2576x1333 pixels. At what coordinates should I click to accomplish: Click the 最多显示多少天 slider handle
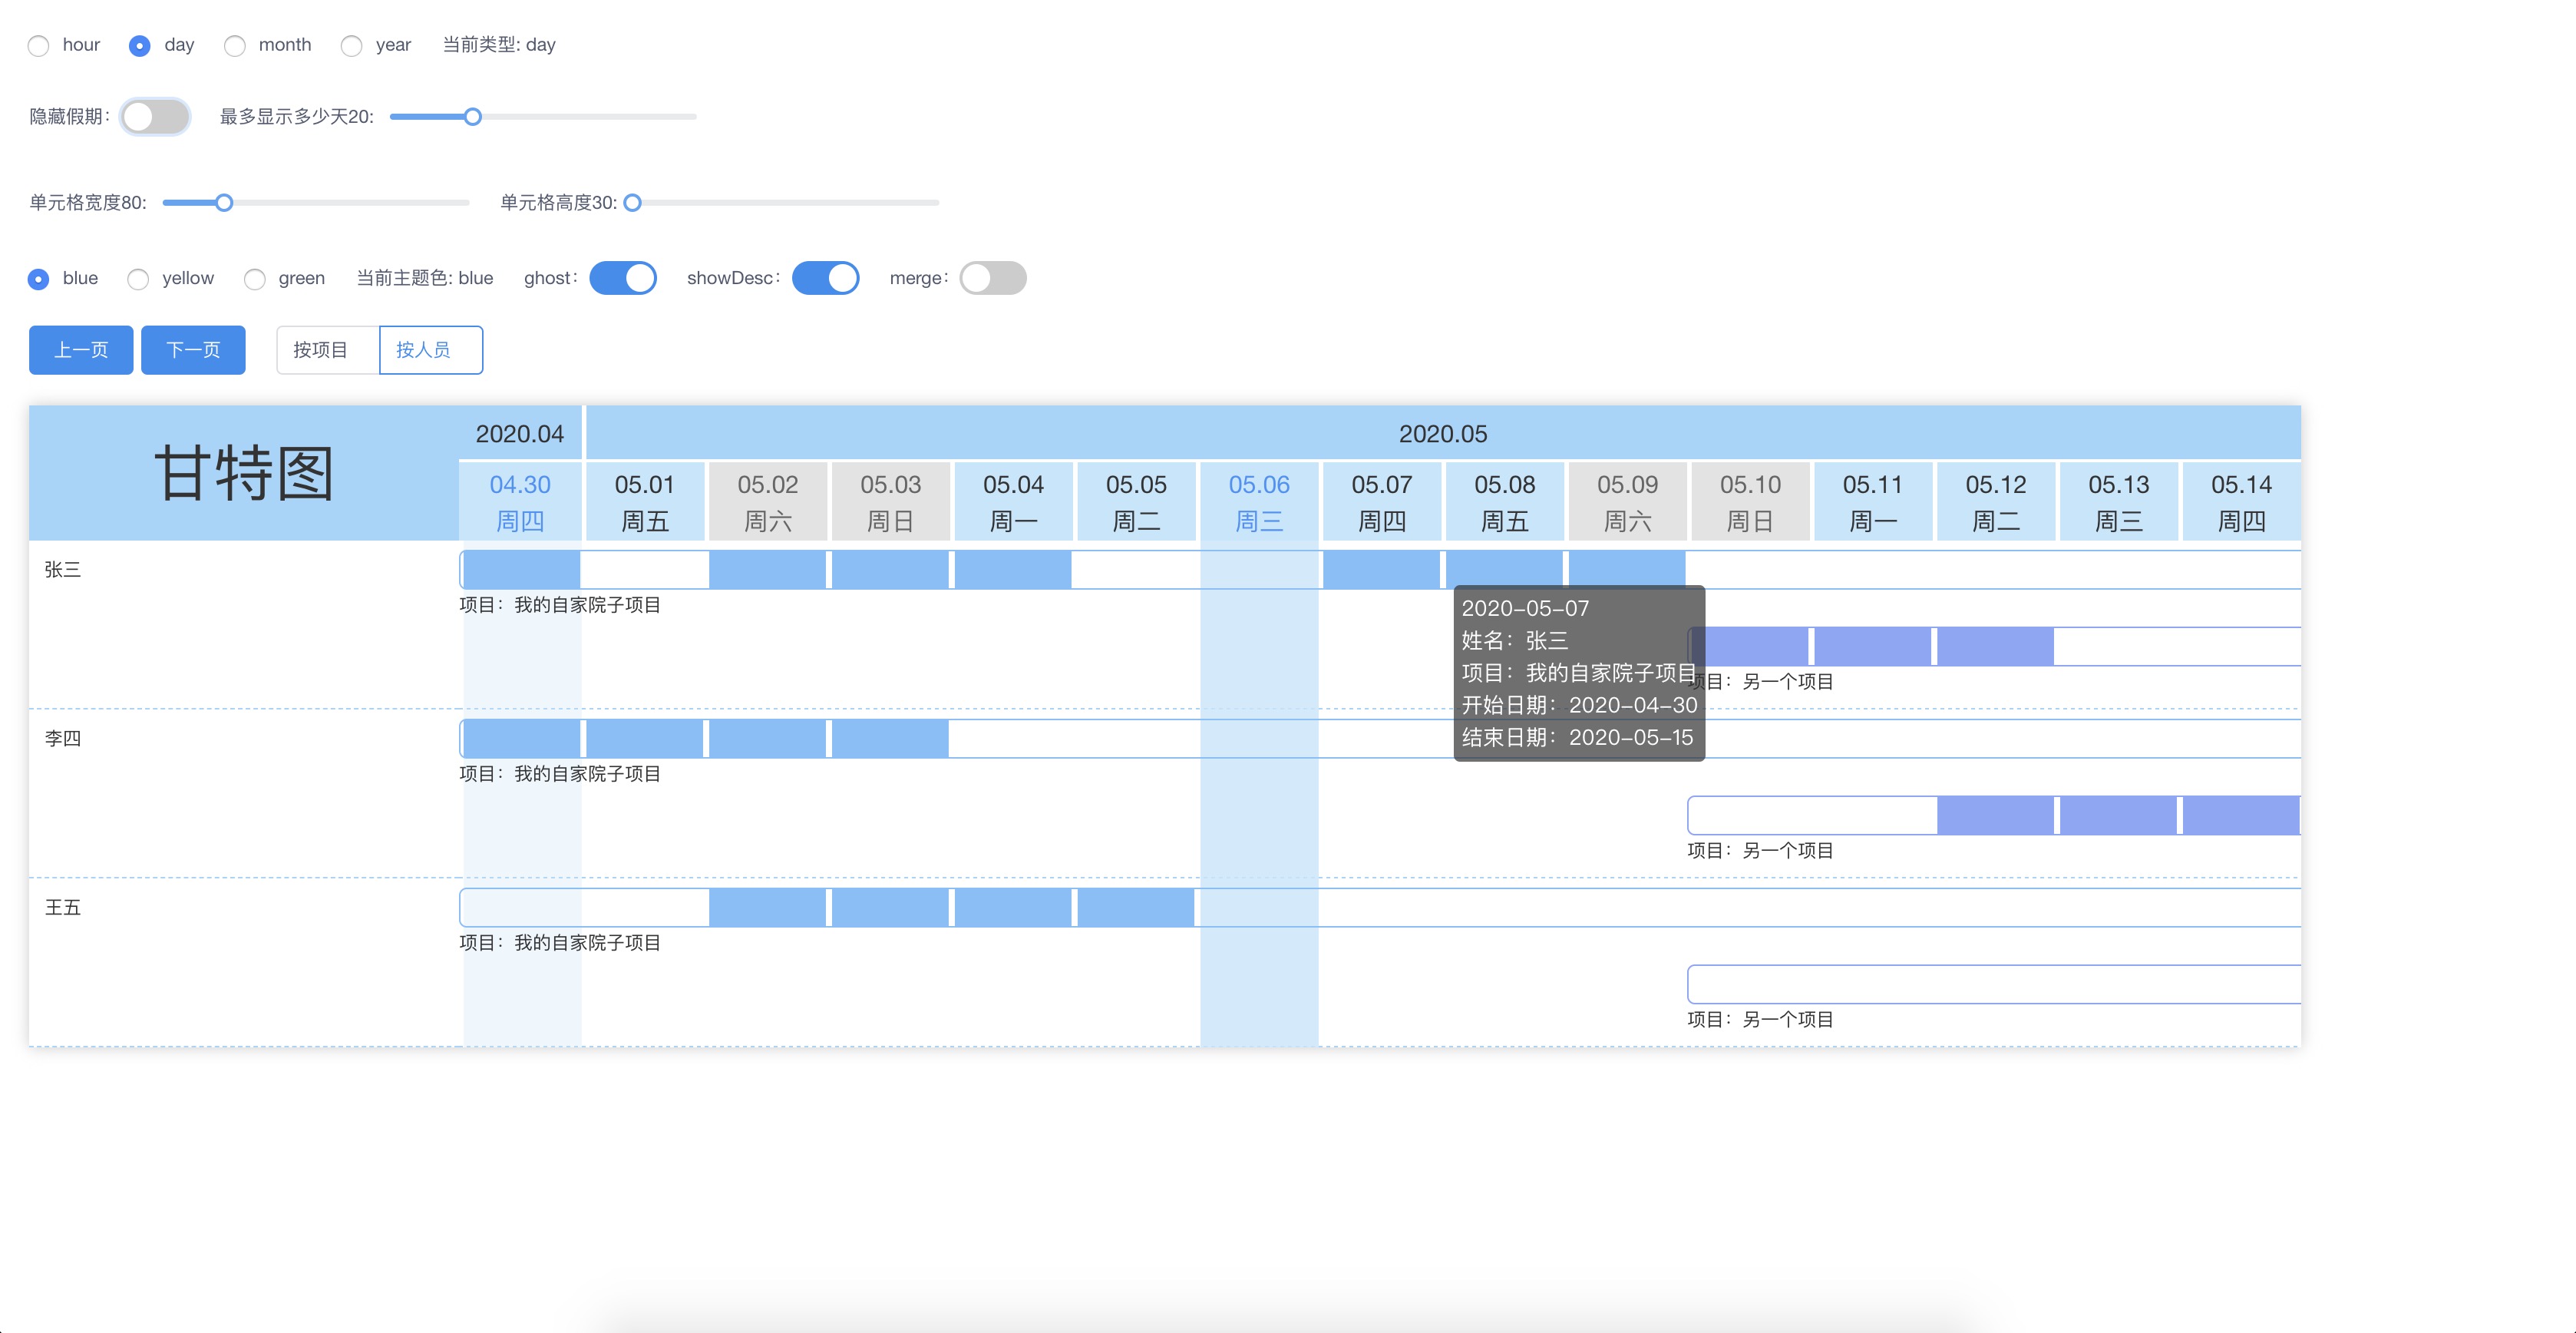[x=473, y=117]
